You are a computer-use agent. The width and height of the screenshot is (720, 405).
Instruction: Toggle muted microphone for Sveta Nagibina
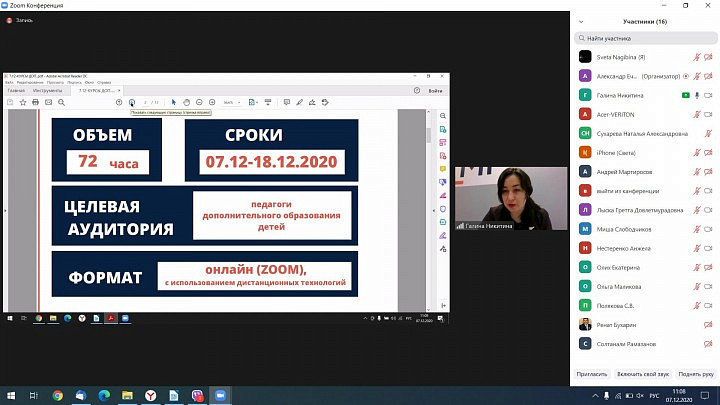pos(695,57)
